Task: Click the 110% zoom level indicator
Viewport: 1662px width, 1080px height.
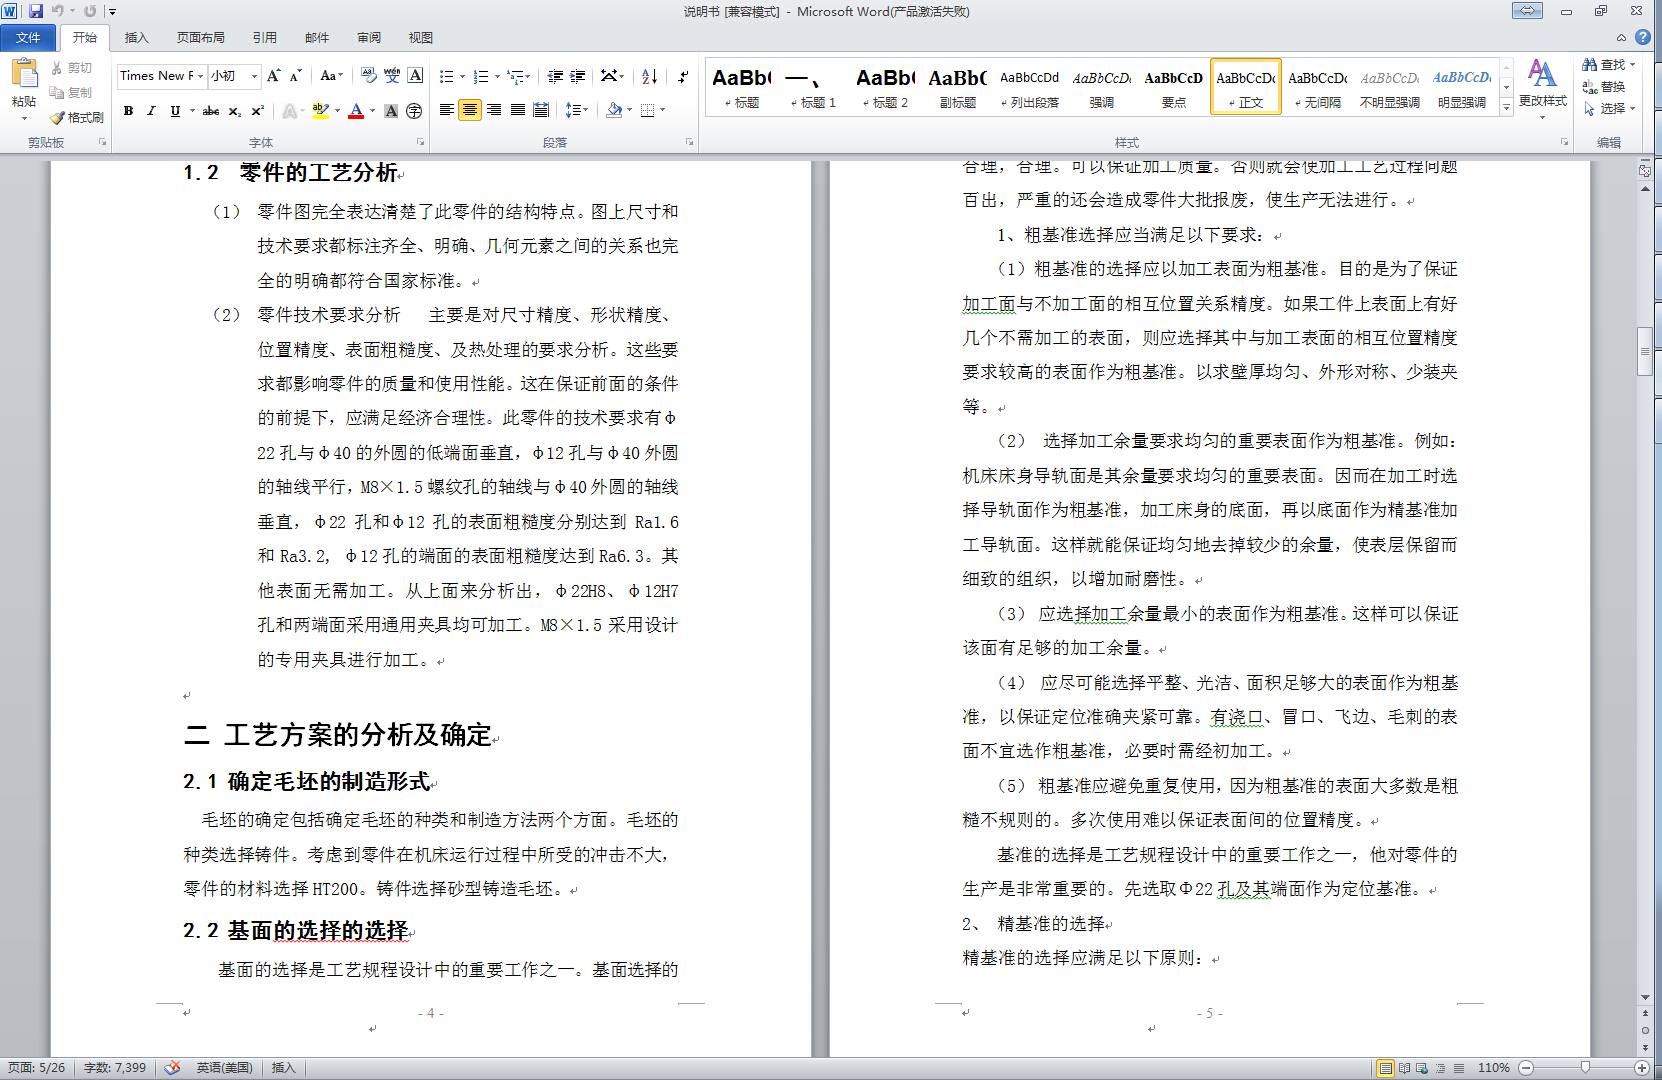Action: (1493, 1068)
